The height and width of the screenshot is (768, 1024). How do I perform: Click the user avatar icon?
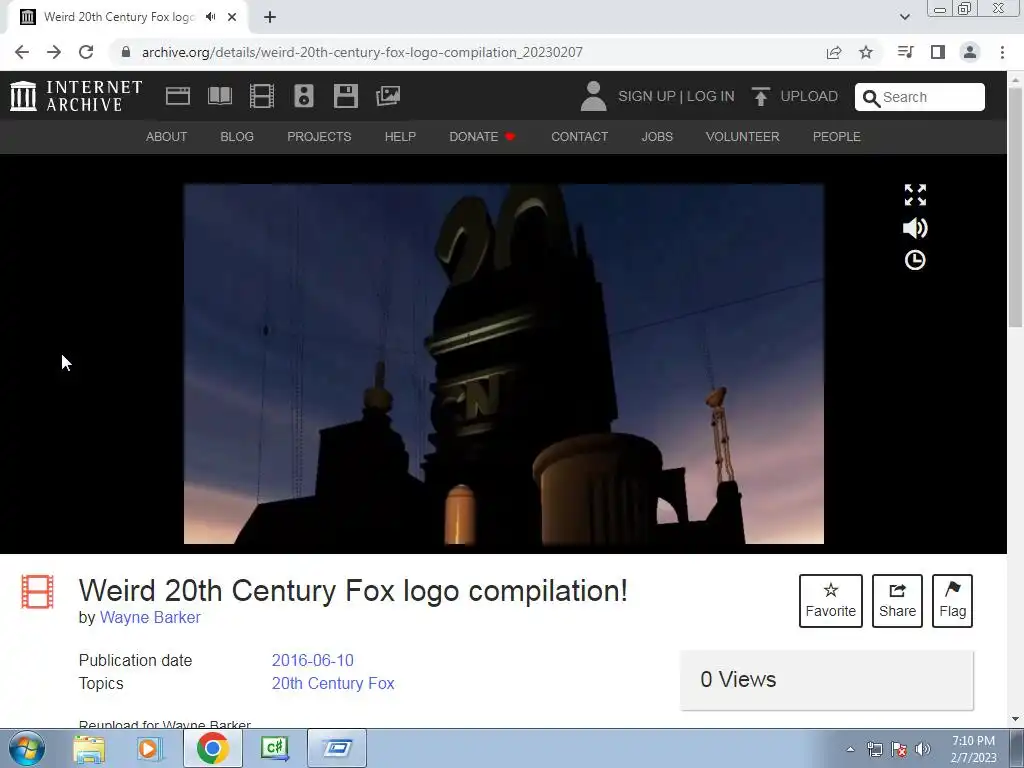pos(593,96)
